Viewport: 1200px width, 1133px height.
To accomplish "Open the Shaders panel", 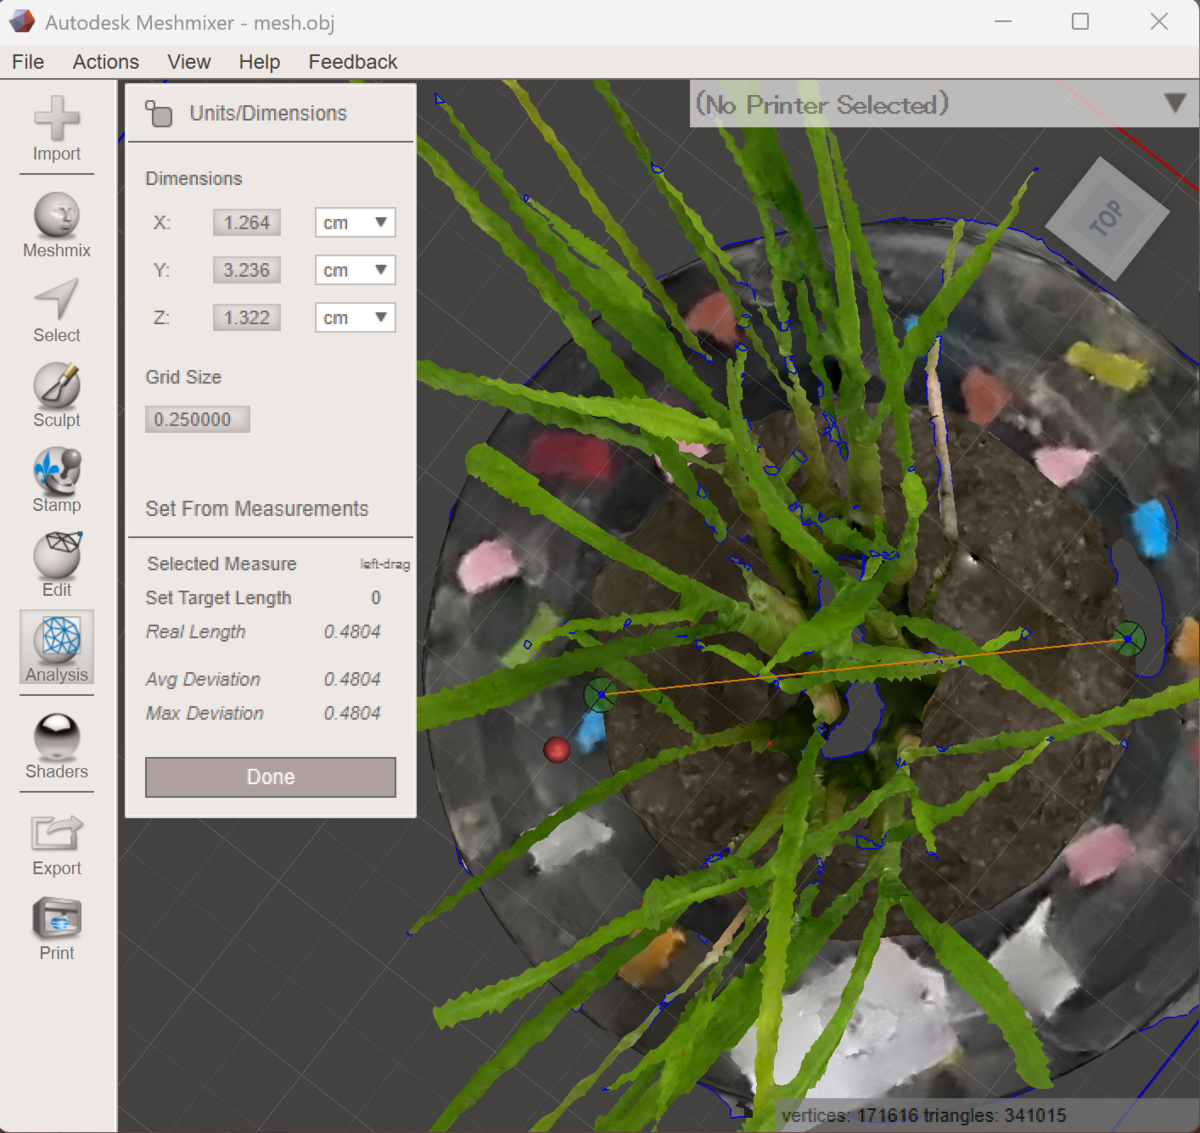I will tap(56, 746).
